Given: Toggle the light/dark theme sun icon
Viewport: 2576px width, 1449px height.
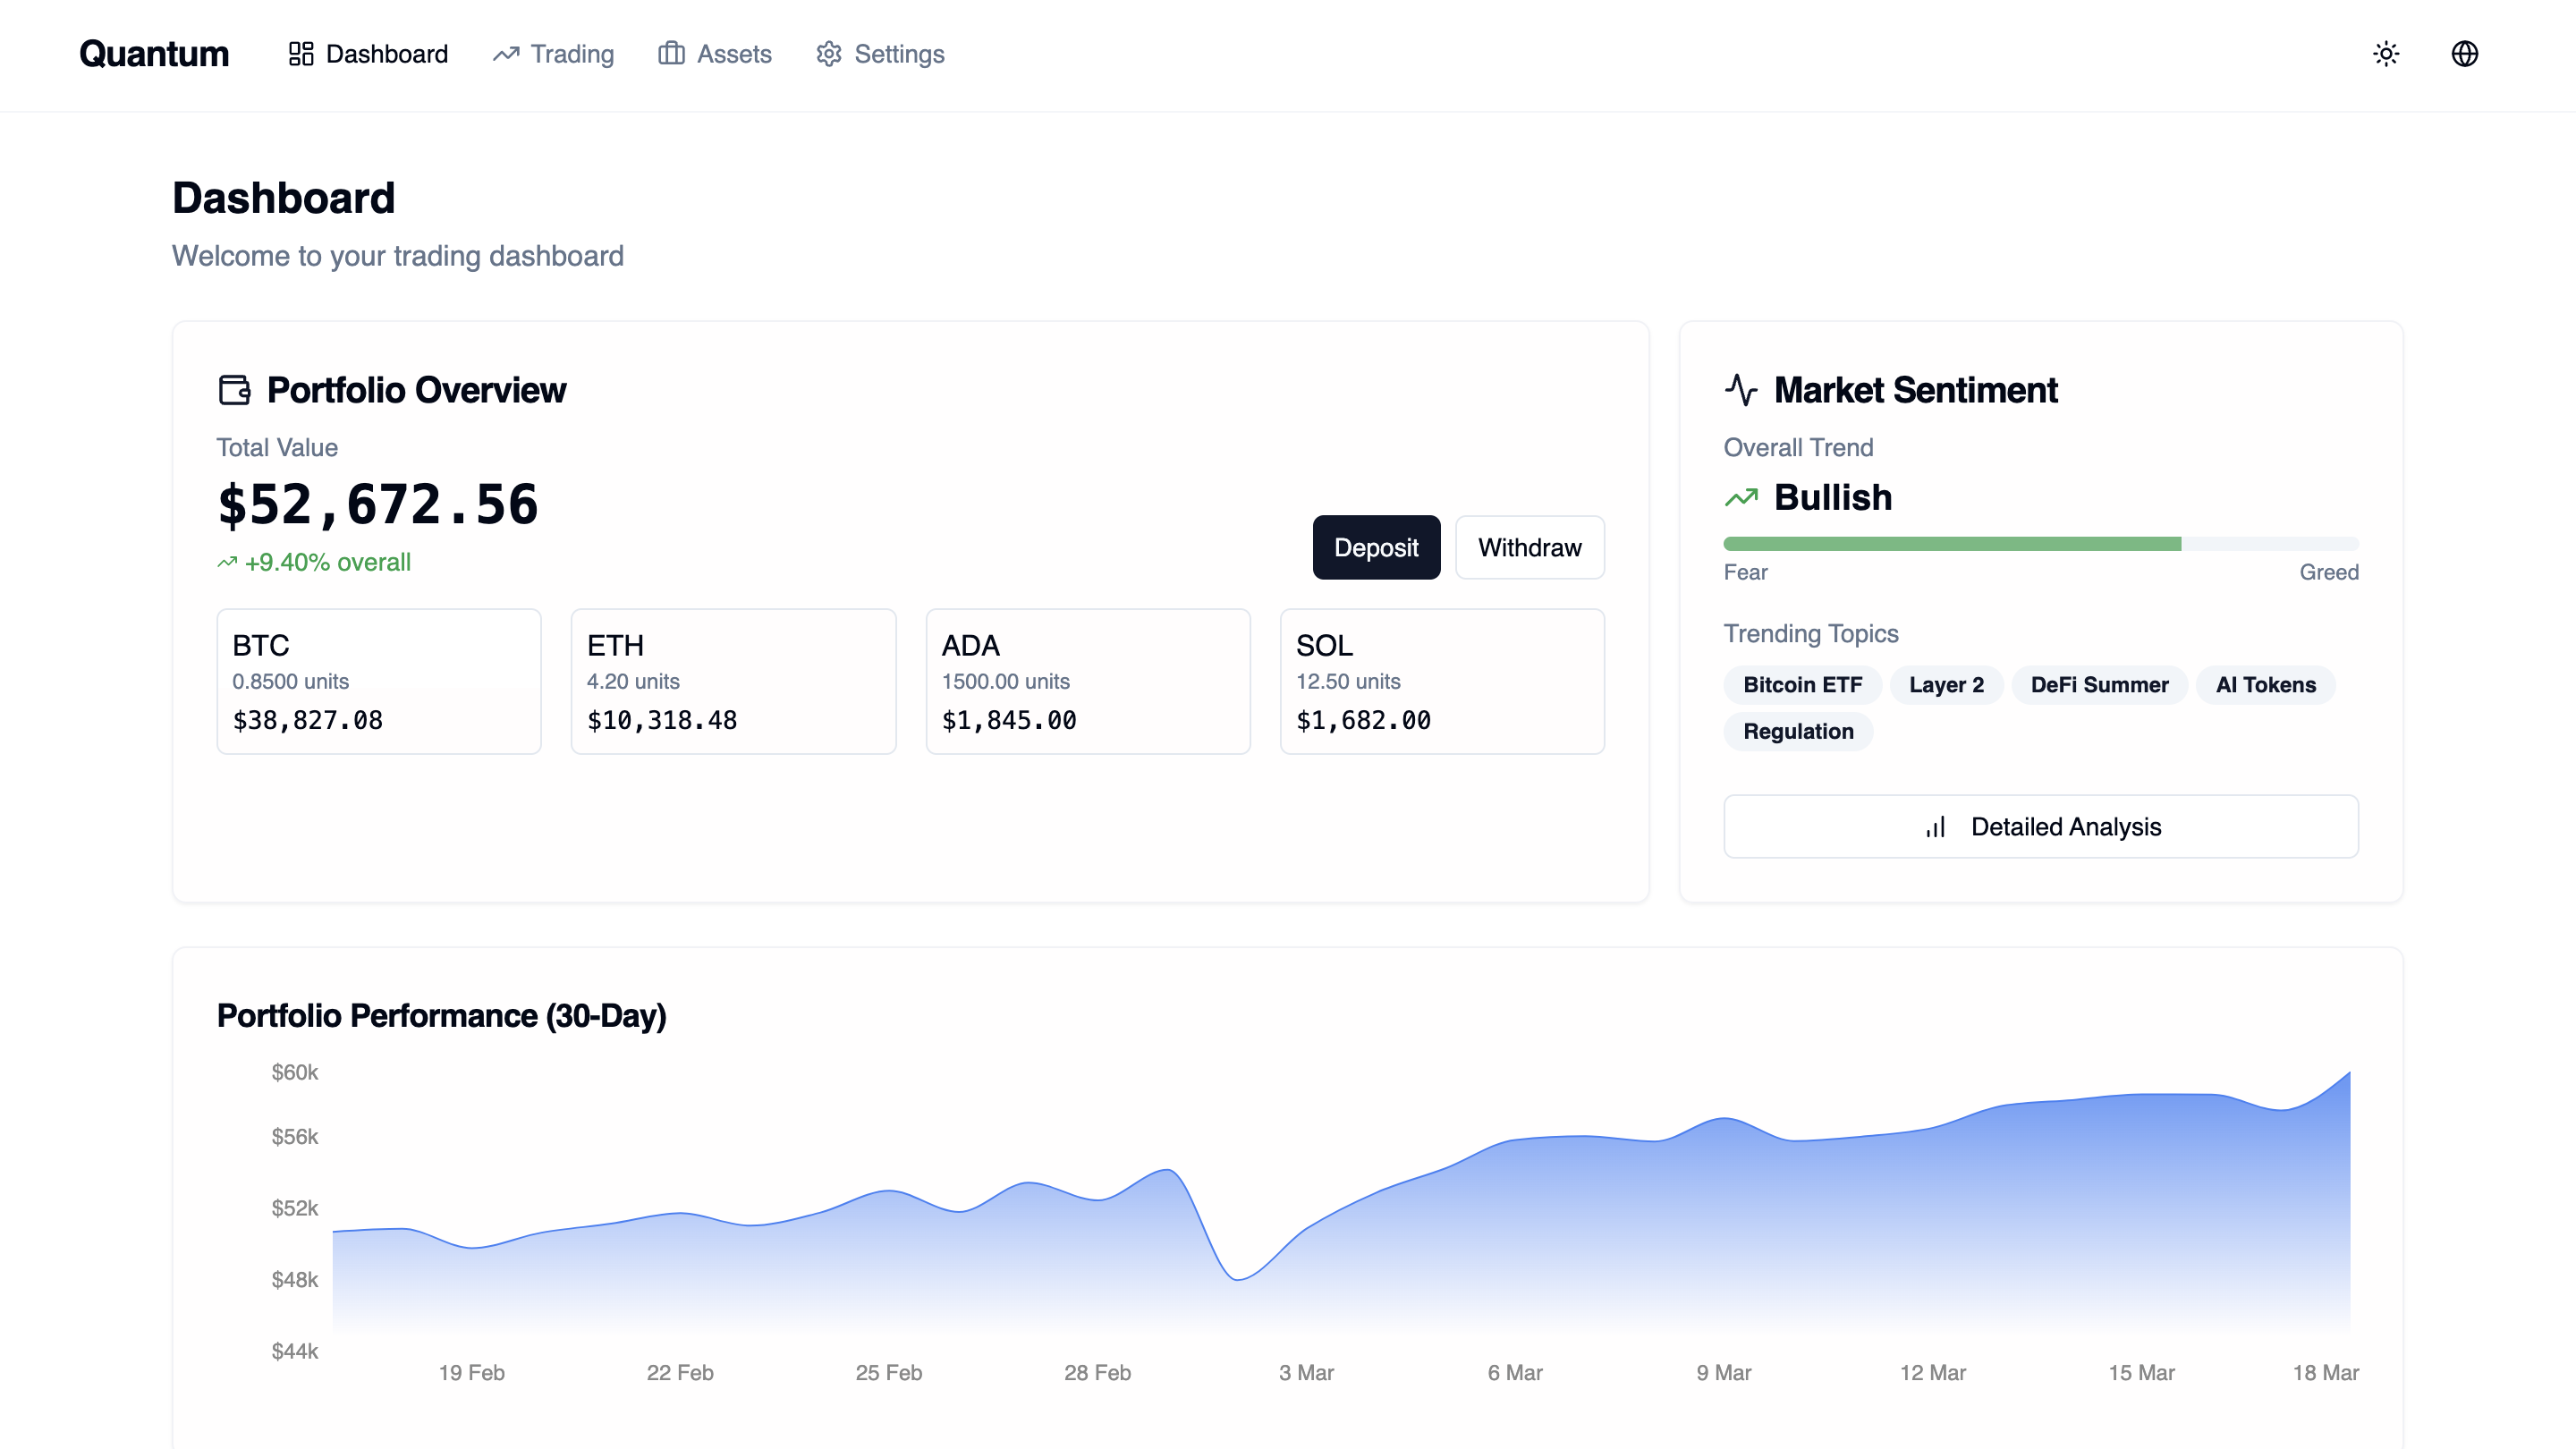Looking at the screenshot, I should 2386,54.
